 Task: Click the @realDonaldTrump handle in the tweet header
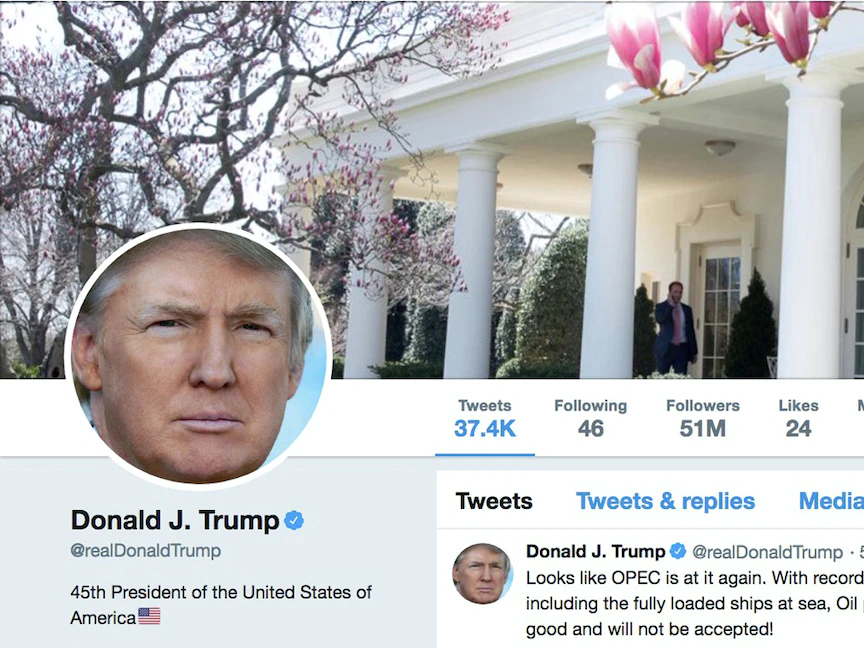pos(767,552)
